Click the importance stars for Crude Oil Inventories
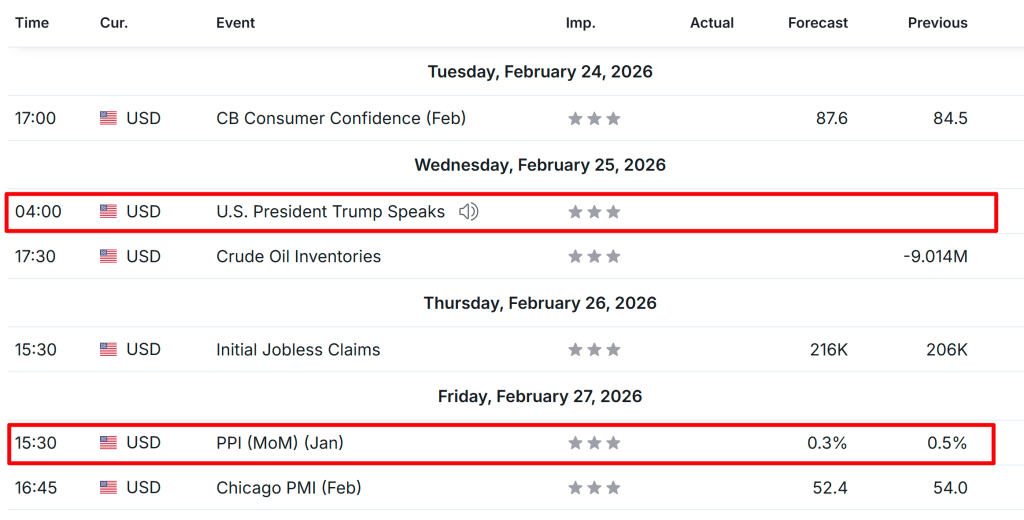Viewport: 1024px width, 520px height. coord(594,256)
